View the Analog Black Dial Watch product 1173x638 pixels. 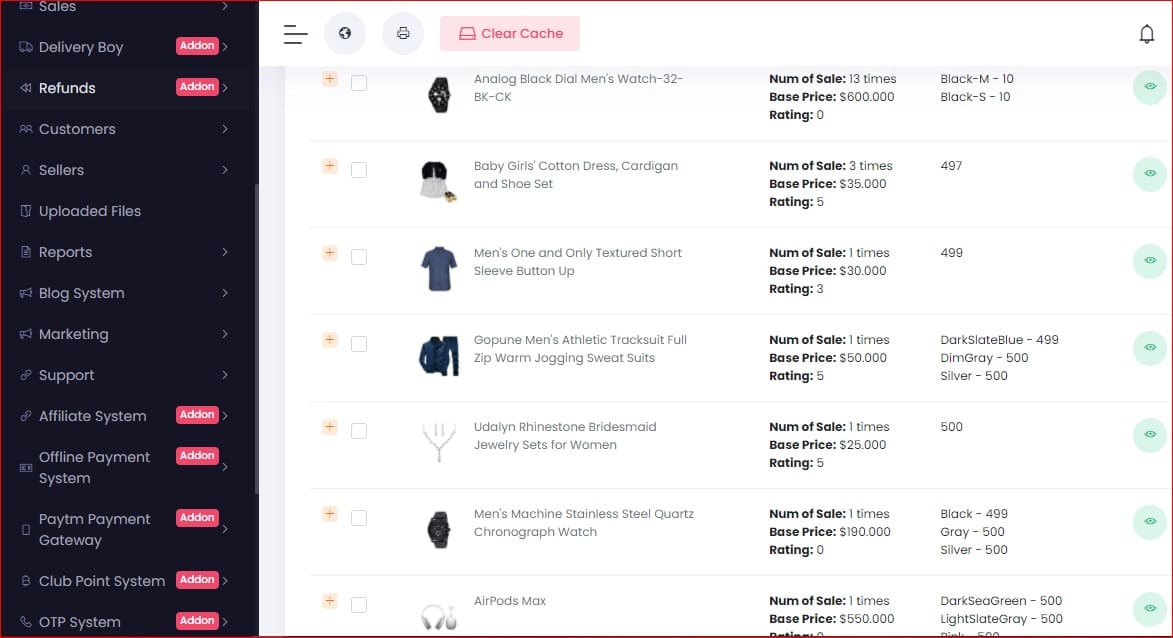click(x=1150, y=87)
